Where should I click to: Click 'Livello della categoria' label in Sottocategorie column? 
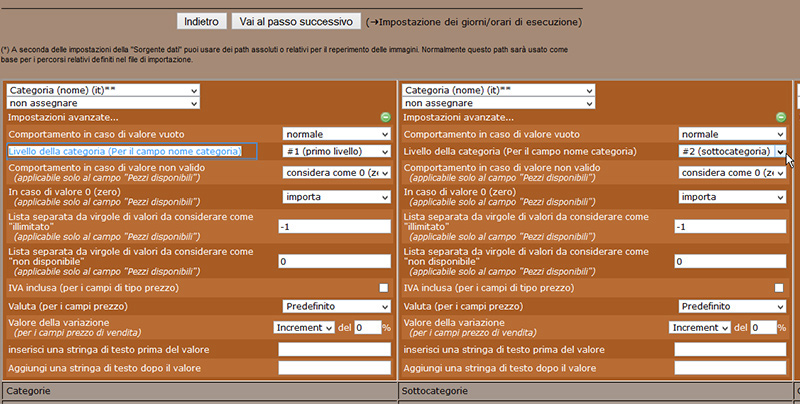(520, 152)
